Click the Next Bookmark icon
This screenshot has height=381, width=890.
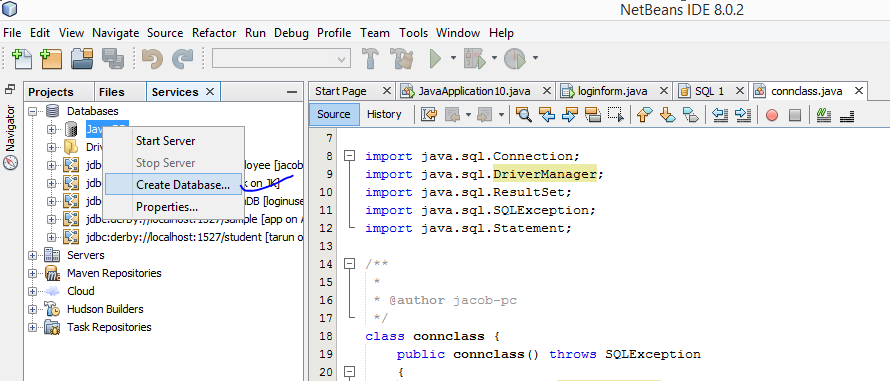click(668, 115)
